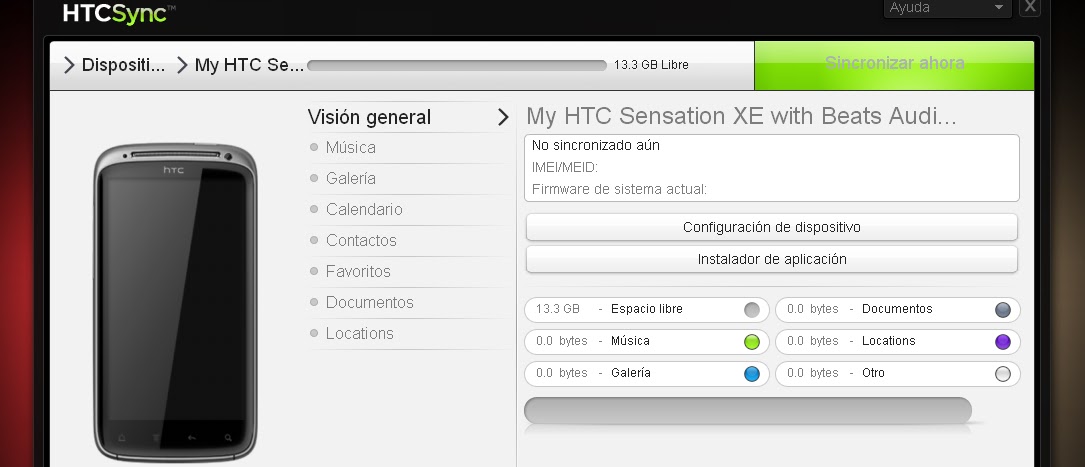
Task: Click the Dispositi... breadcrumb arrow
Action: (69, 65)
